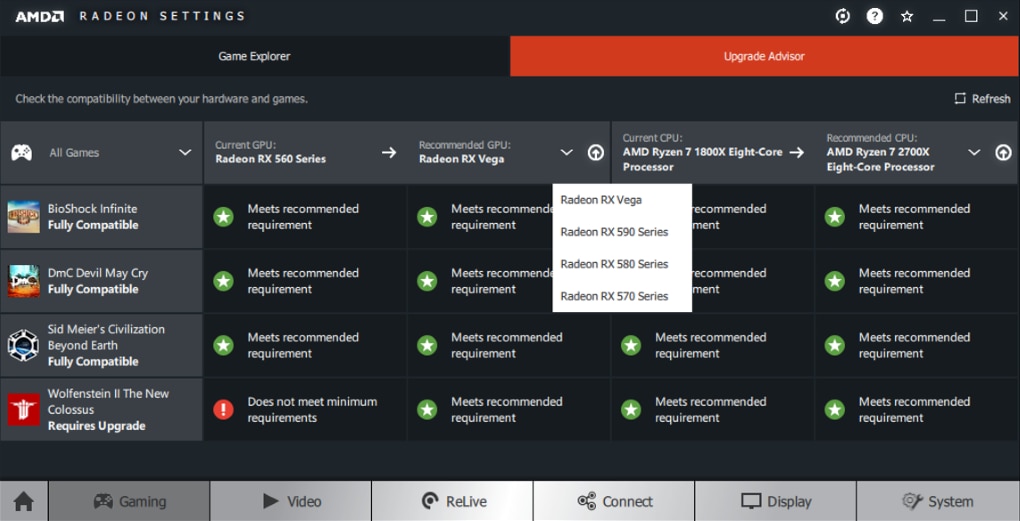Open the Connect tab

click(x=614, y=501)
